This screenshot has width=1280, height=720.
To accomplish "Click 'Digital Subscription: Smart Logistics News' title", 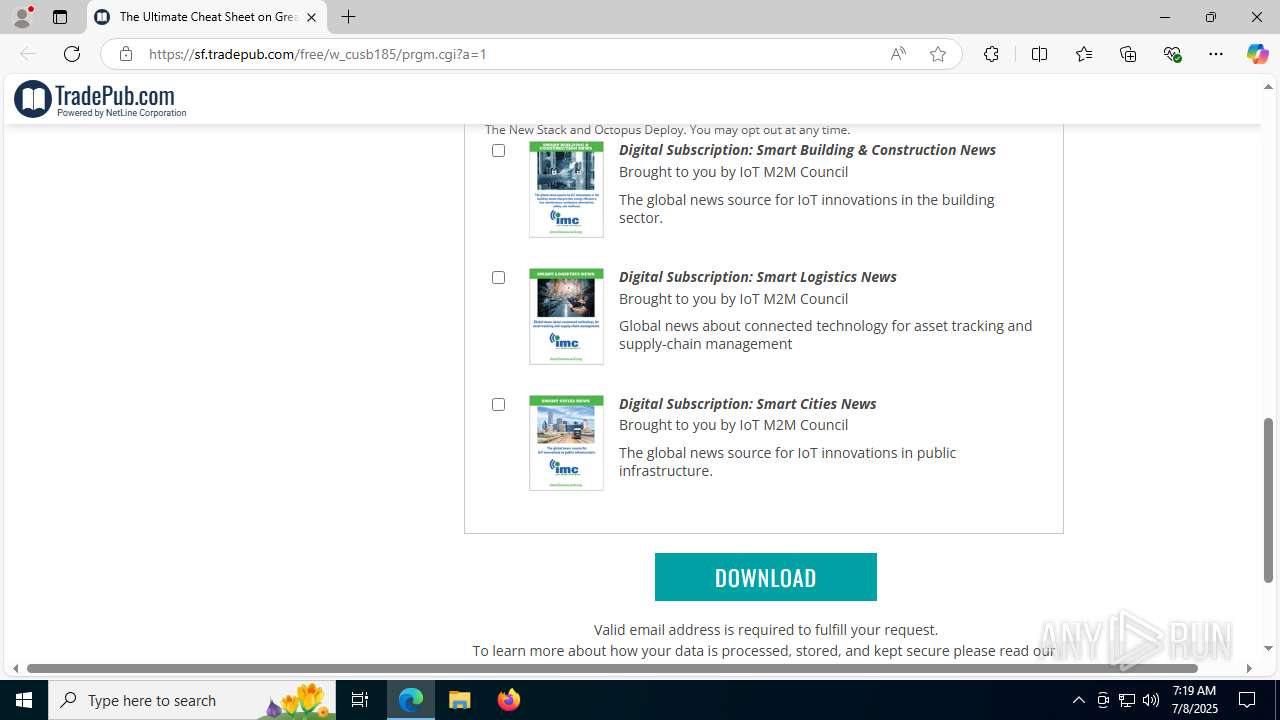I will pyautogui.click(x=757, y=277).
